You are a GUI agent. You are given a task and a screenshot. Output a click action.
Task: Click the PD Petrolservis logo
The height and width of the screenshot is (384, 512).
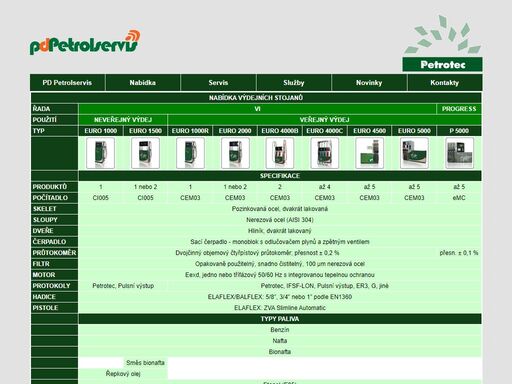[x=85, y=42]
